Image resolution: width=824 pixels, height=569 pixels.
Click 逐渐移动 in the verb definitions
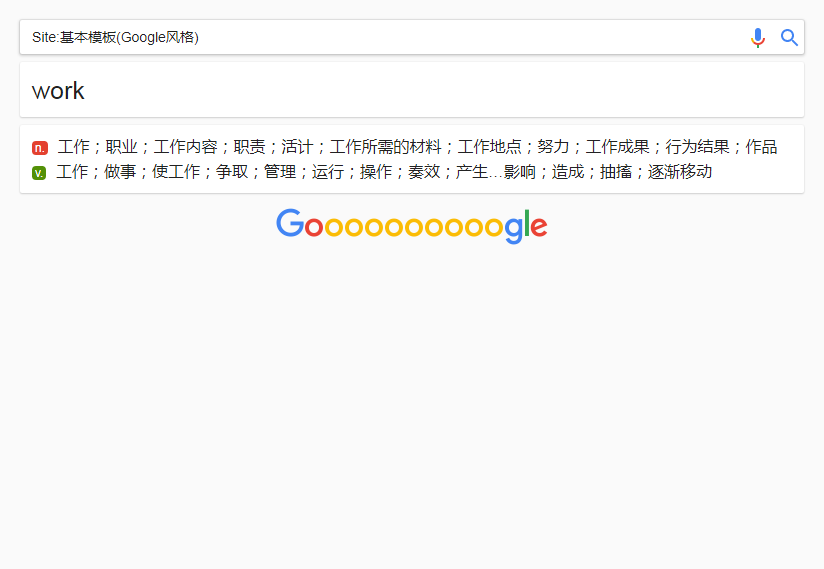tap(680, 172)
